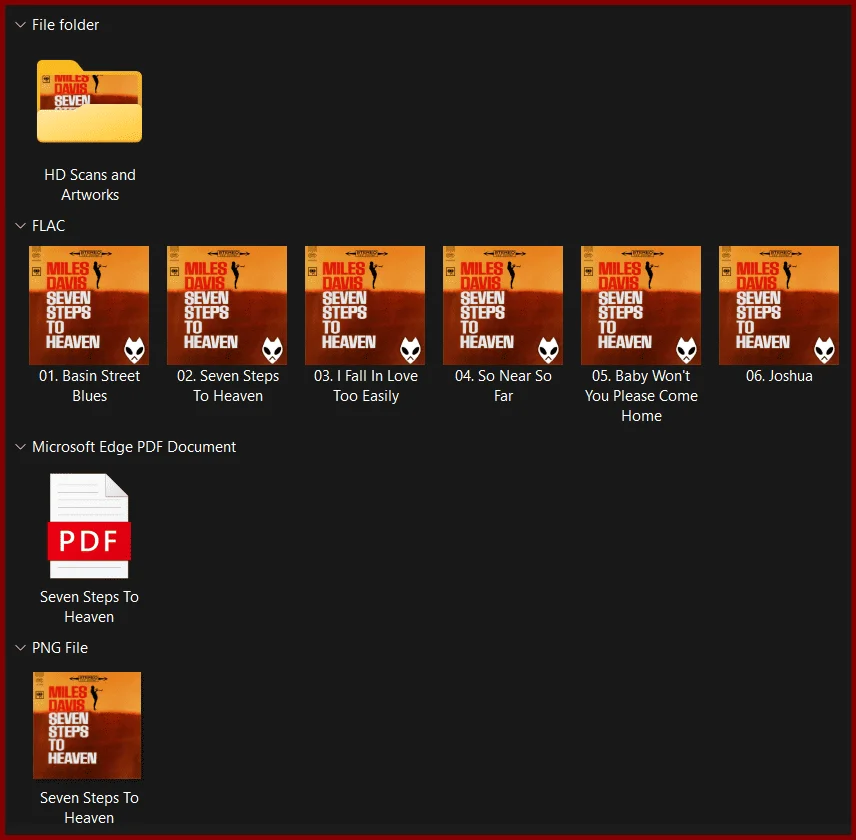Viewport: 856px width, 840px height.
Task: Collapse the File folder group chevron
Action: coord(20,25)
